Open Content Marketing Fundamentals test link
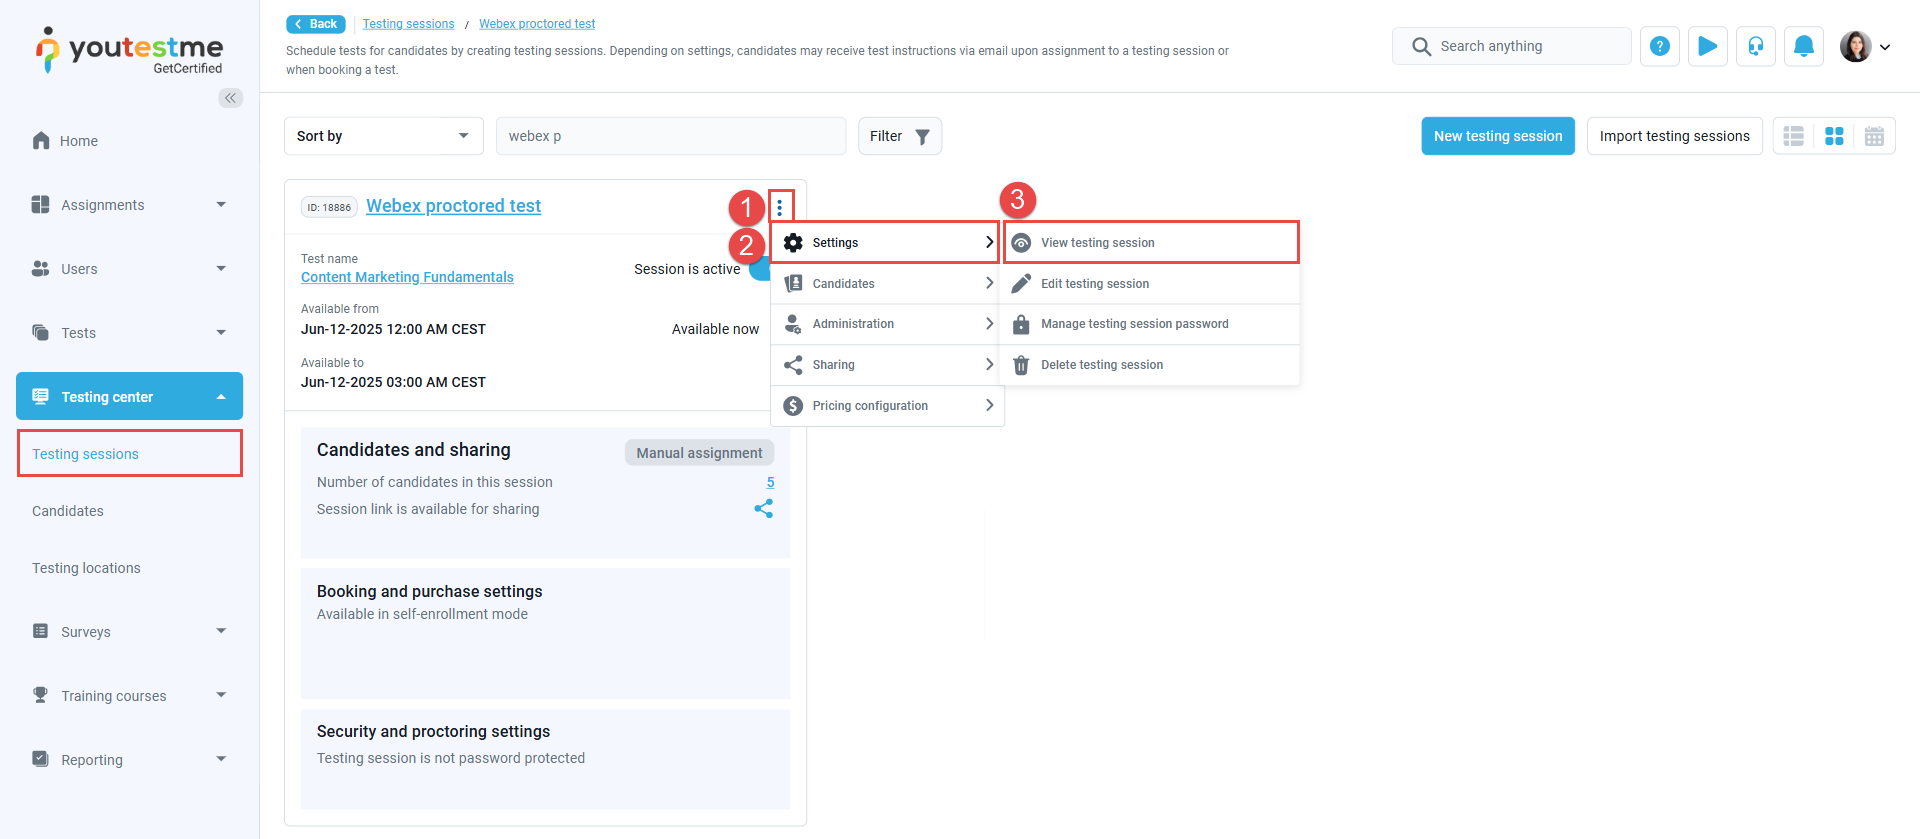 point(407,277)
